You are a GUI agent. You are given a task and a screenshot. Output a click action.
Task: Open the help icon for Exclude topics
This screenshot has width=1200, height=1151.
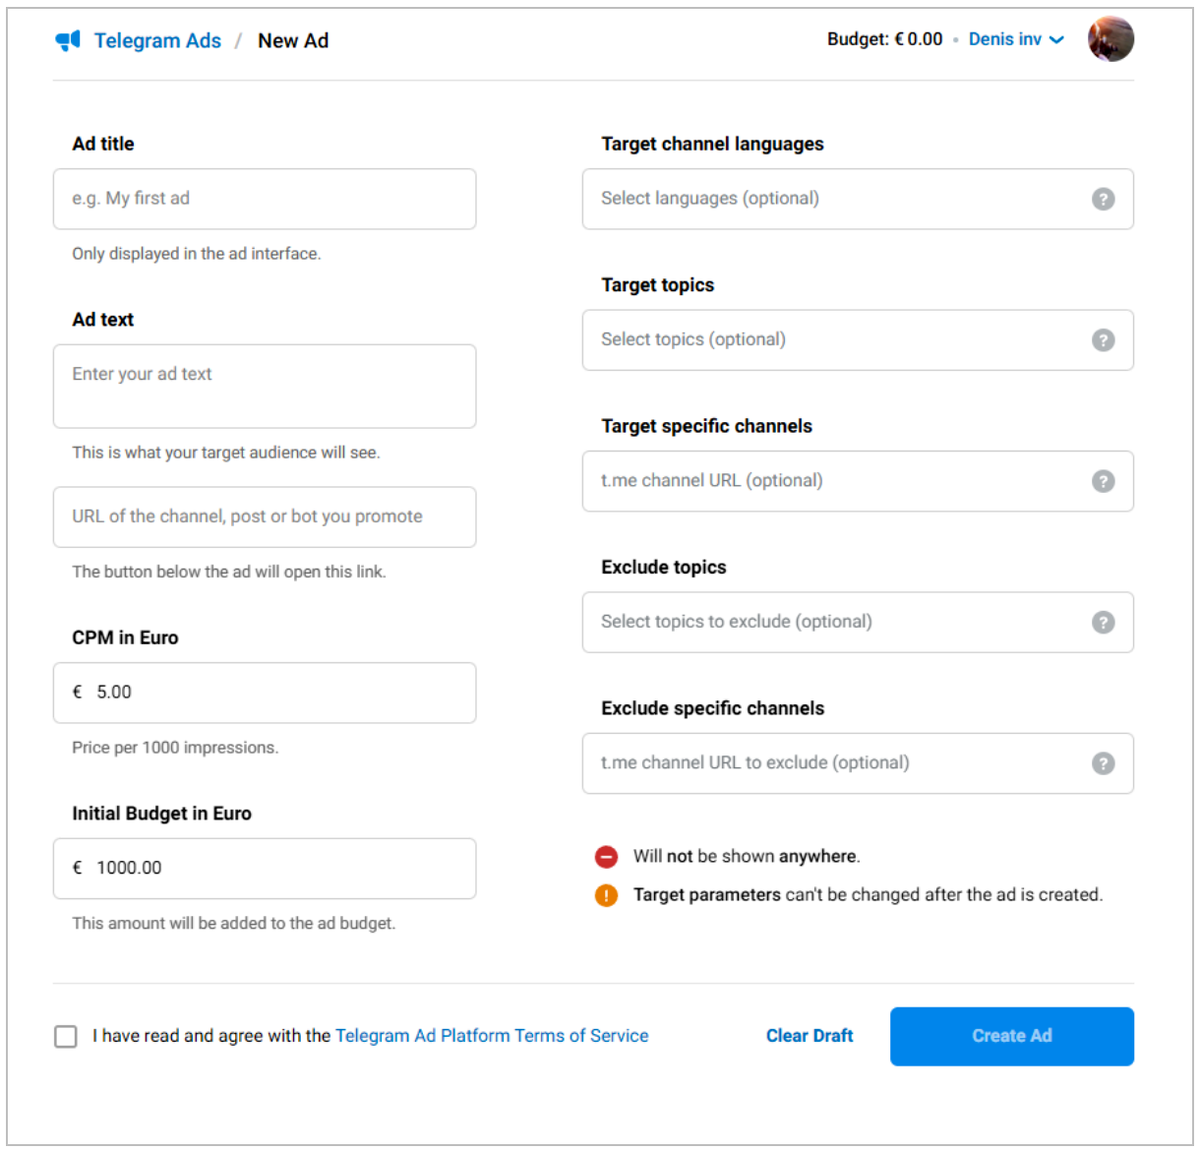click(x=1103, y=622)
